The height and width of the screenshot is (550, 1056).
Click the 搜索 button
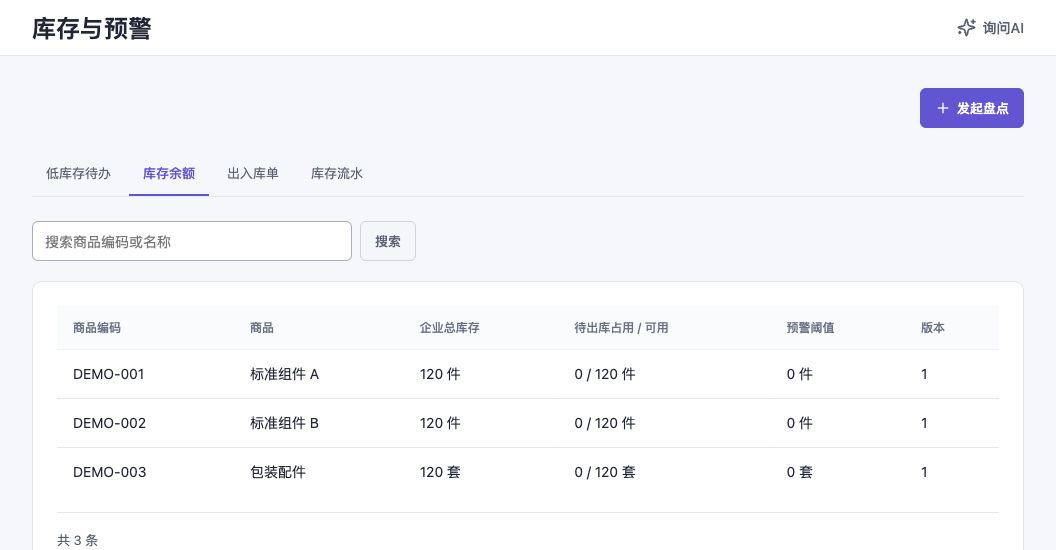coord(388,241)
